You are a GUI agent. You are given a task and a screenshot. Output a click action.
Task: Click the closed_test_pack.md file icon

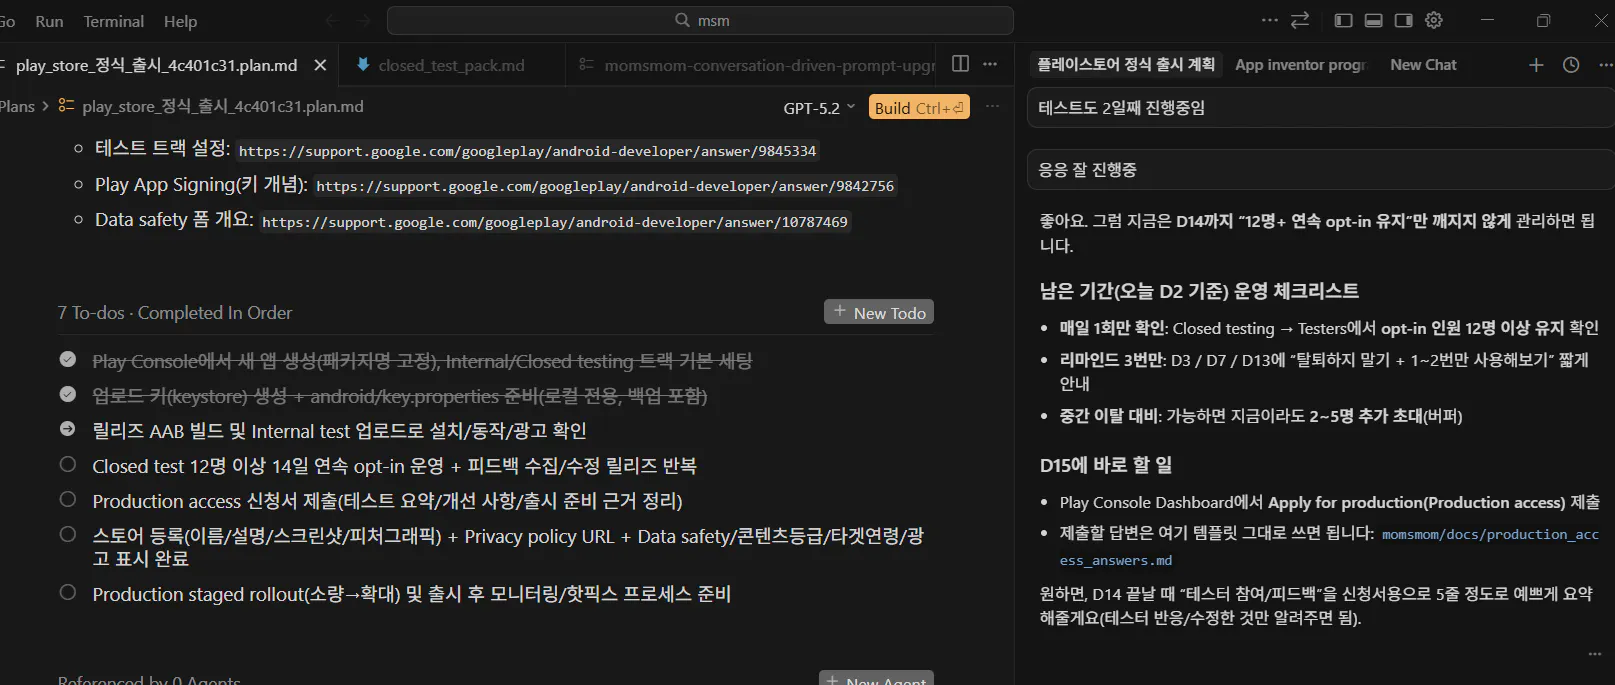(x=363, y=65)
